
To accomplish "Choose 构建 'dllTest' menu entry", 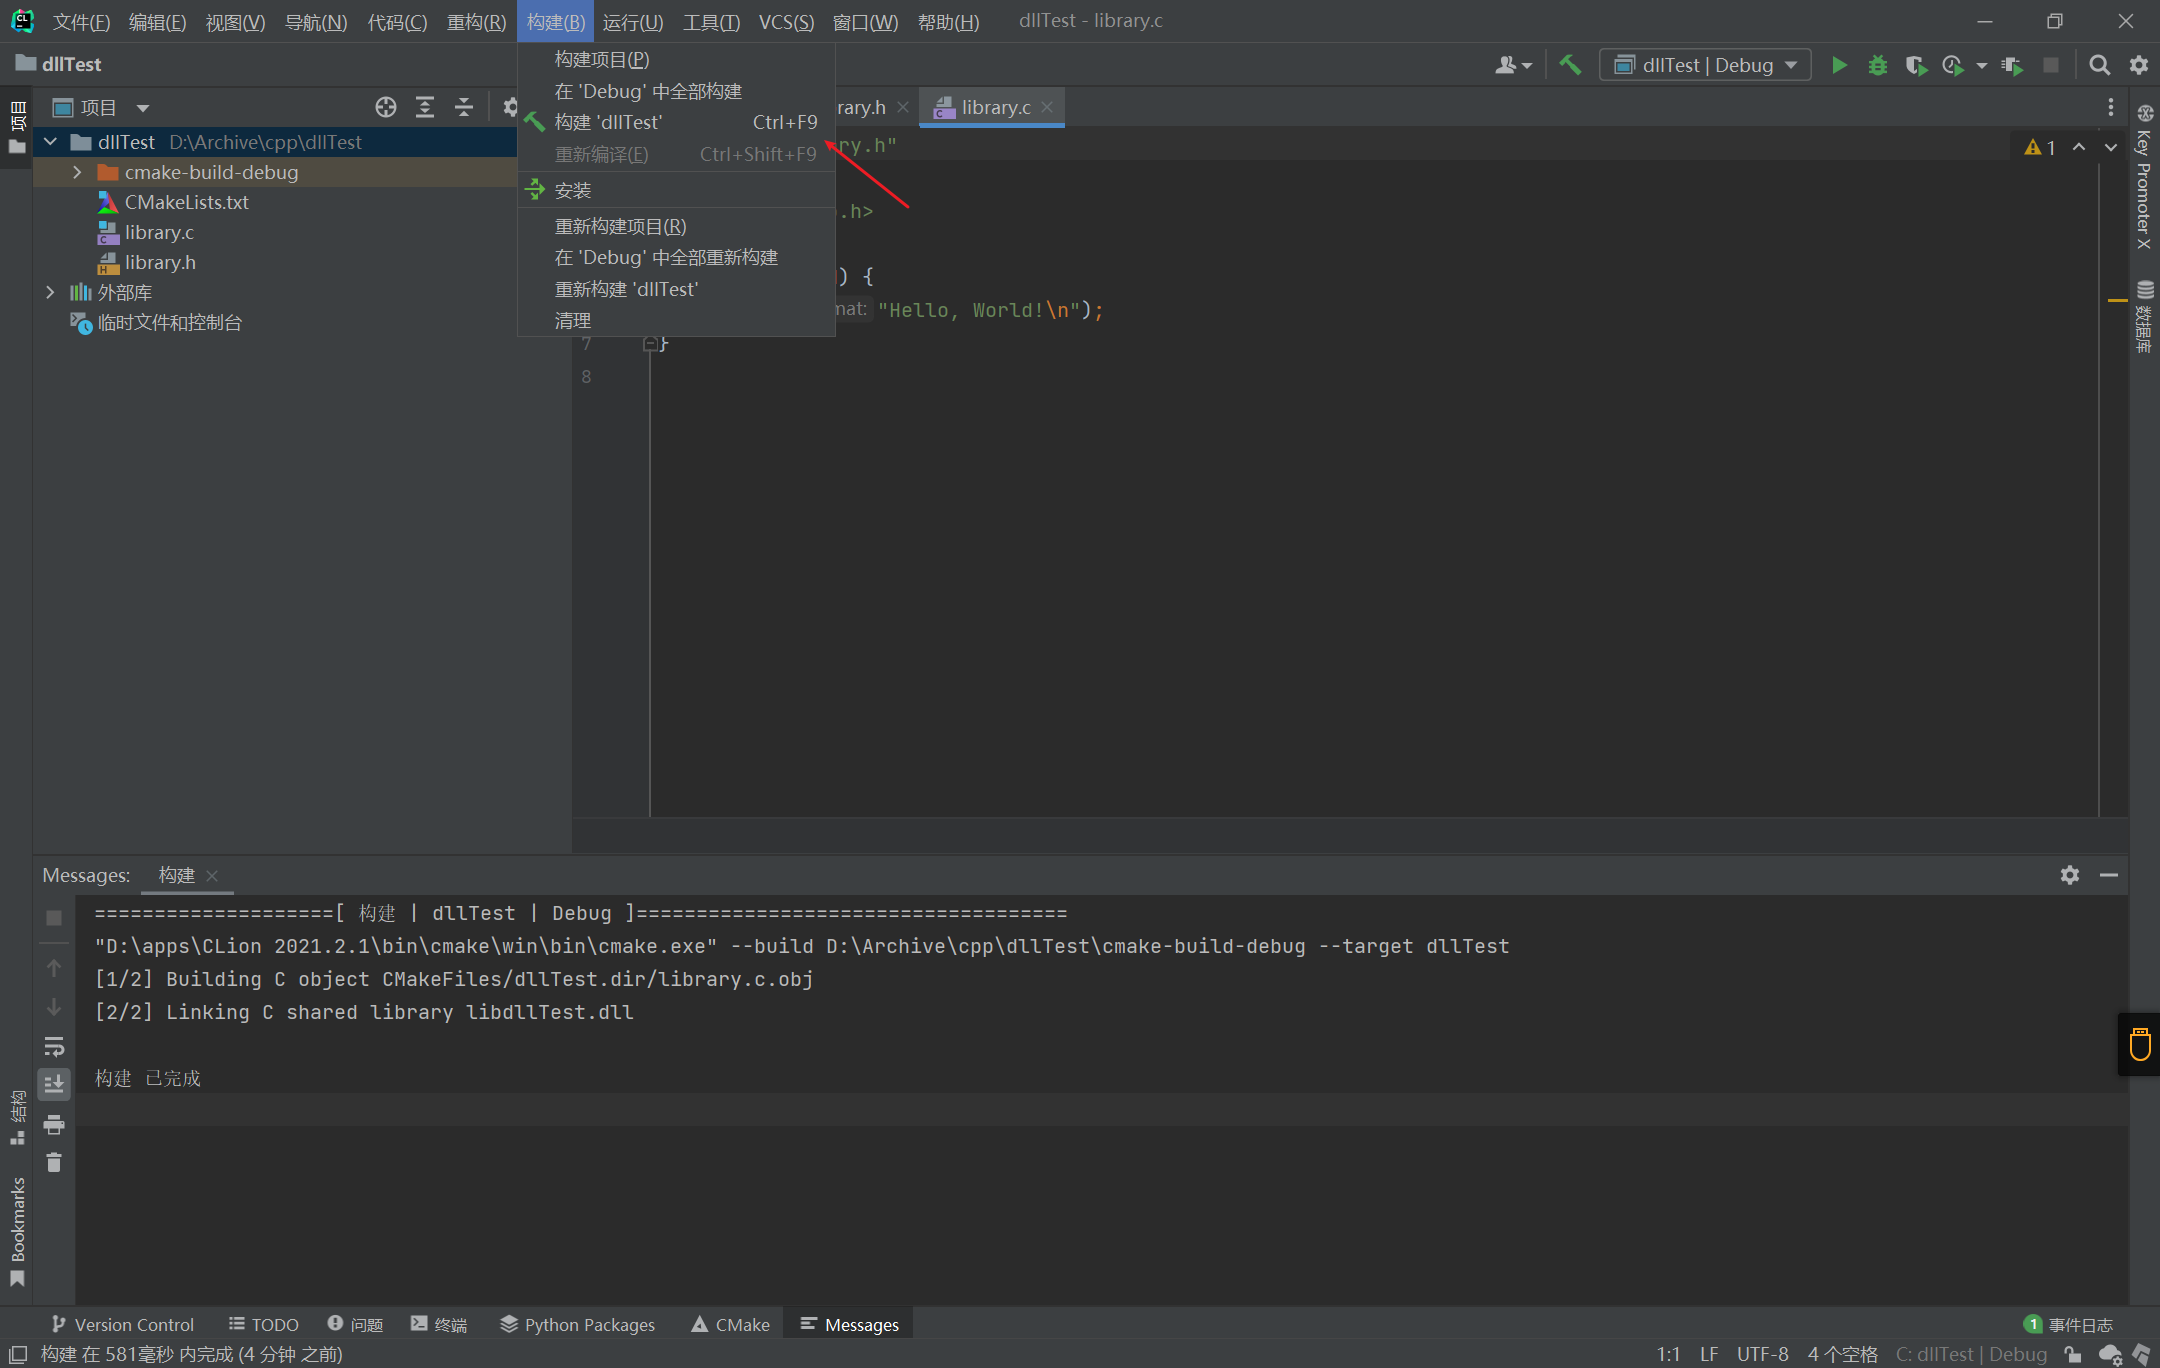I will click(676, 122).
